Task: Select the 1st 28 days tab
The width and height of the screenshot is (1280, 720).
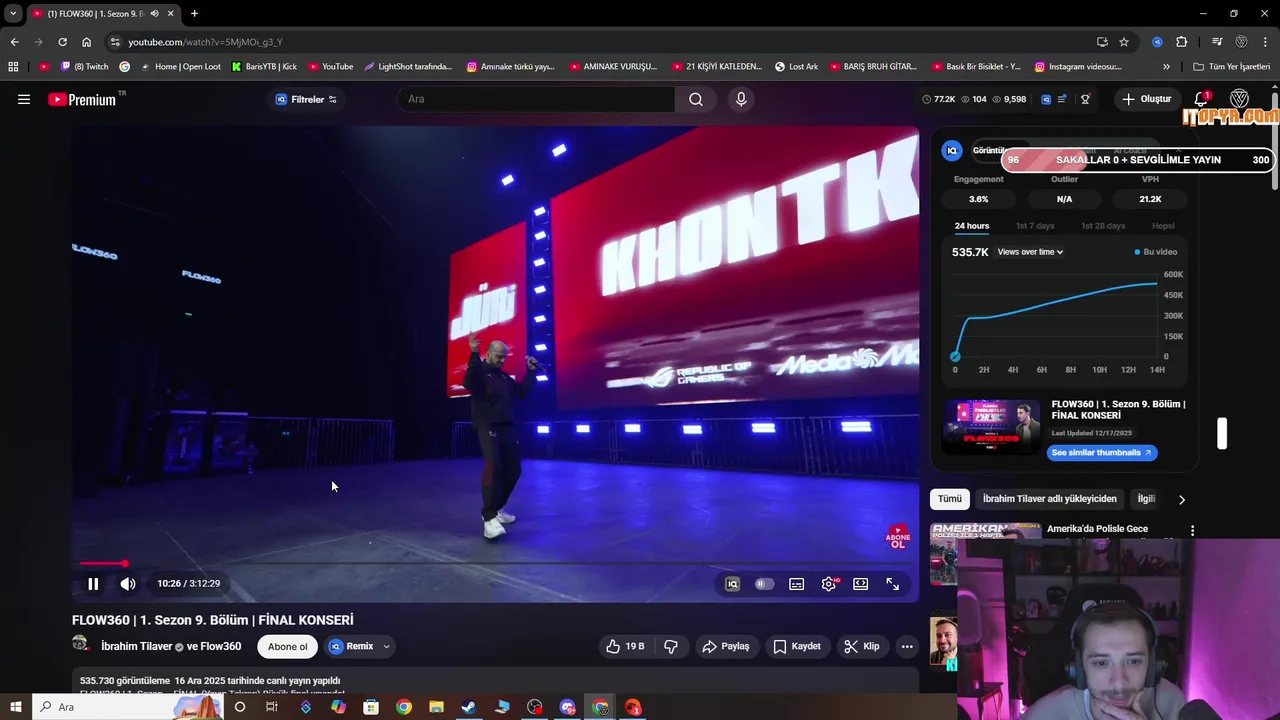Action: click(x=1103, y=226)
